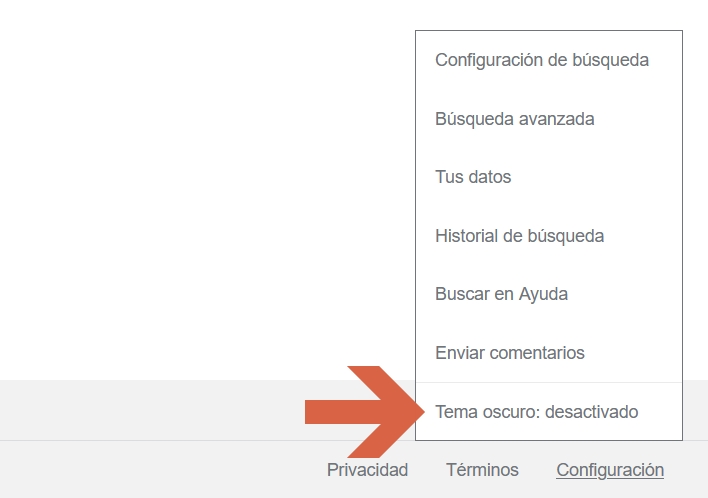
Task: Turn on dark theme from the settings menu
Action: (x=536, y=412)
